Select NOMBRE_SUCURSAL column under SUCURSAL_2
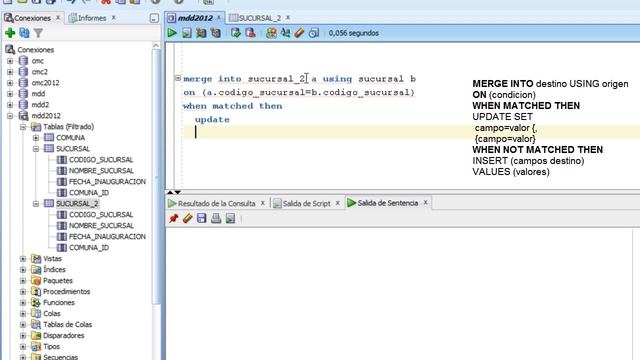Screen dimensions: 640x360 click(x=101, y=226)
